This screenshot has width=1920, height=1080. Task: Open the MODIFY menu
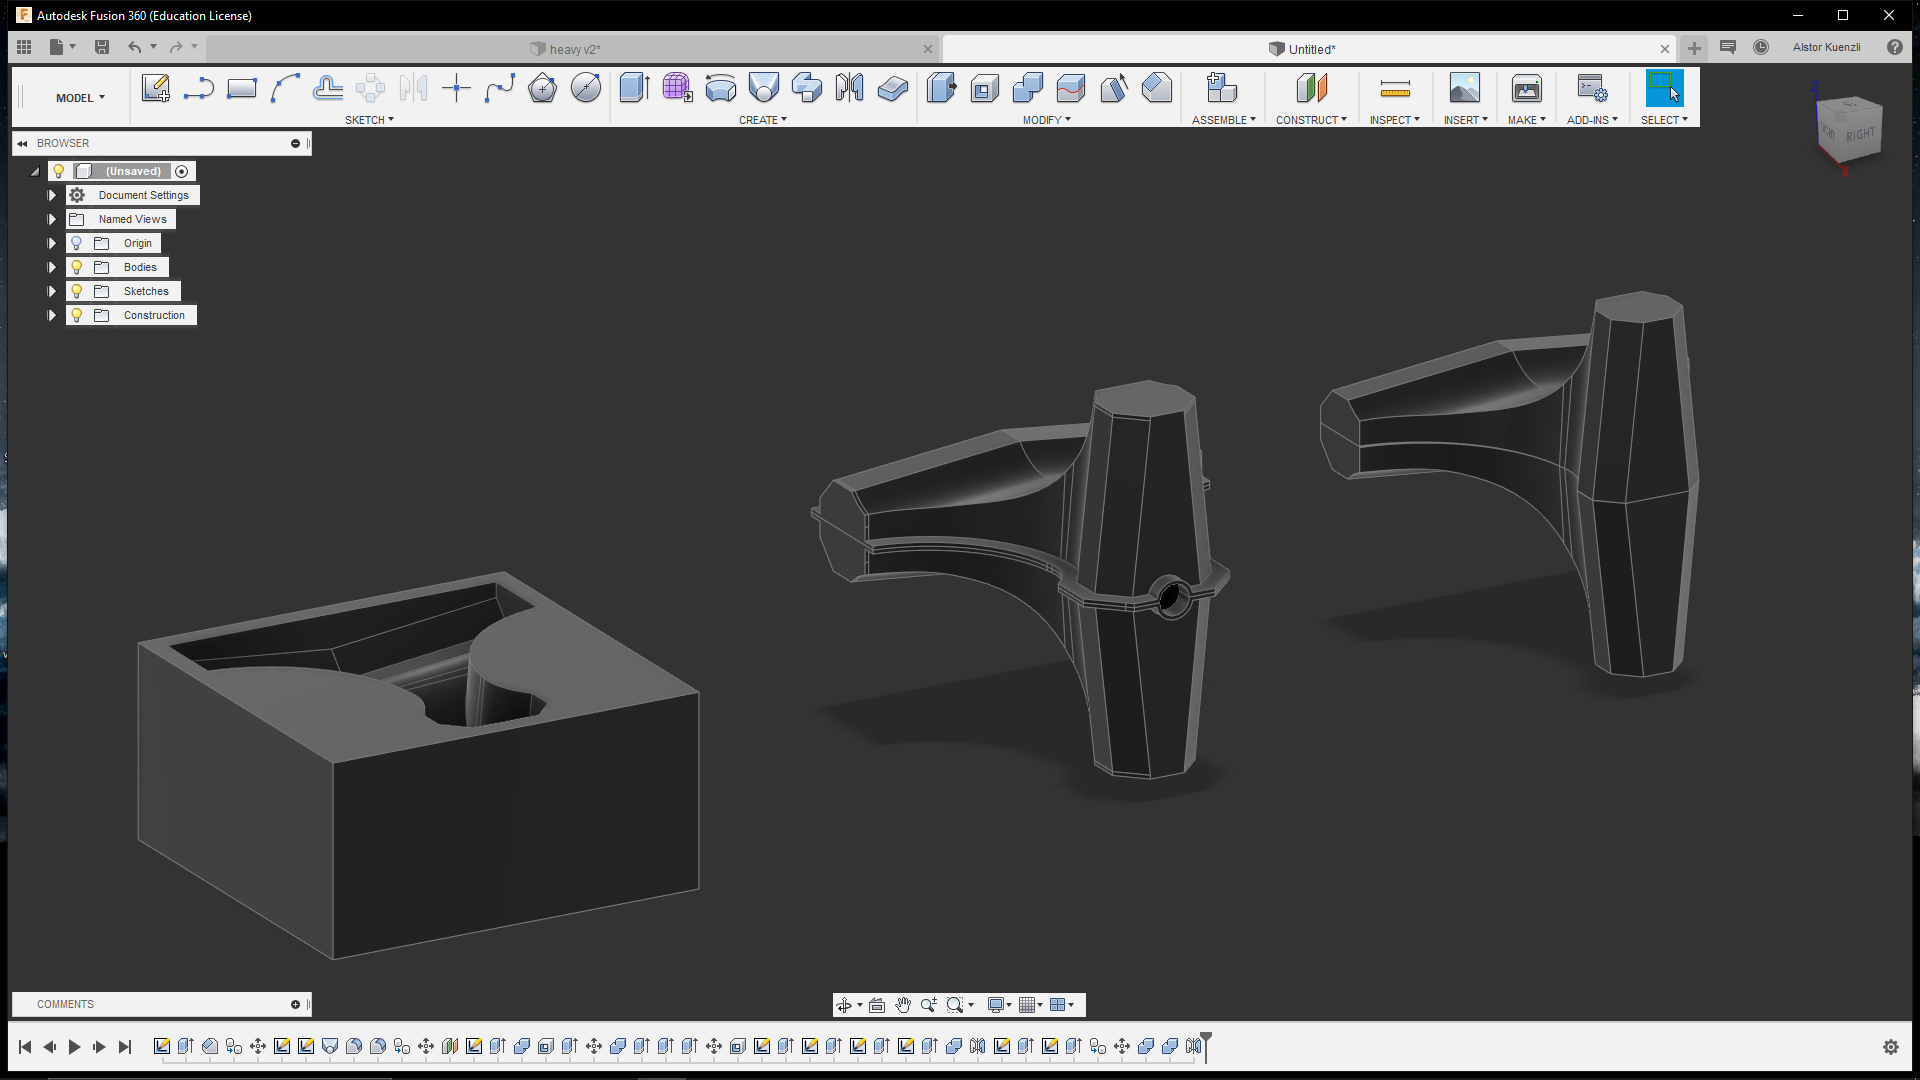pos(1046,120)
